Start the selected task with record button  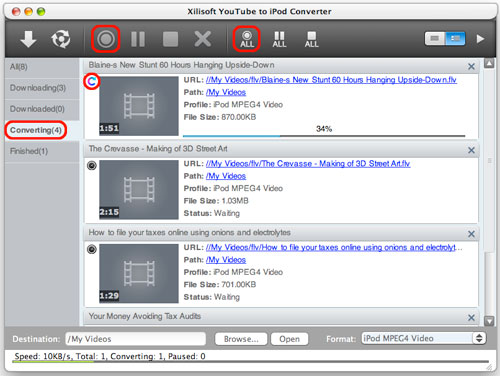click(x=106, y=39)
